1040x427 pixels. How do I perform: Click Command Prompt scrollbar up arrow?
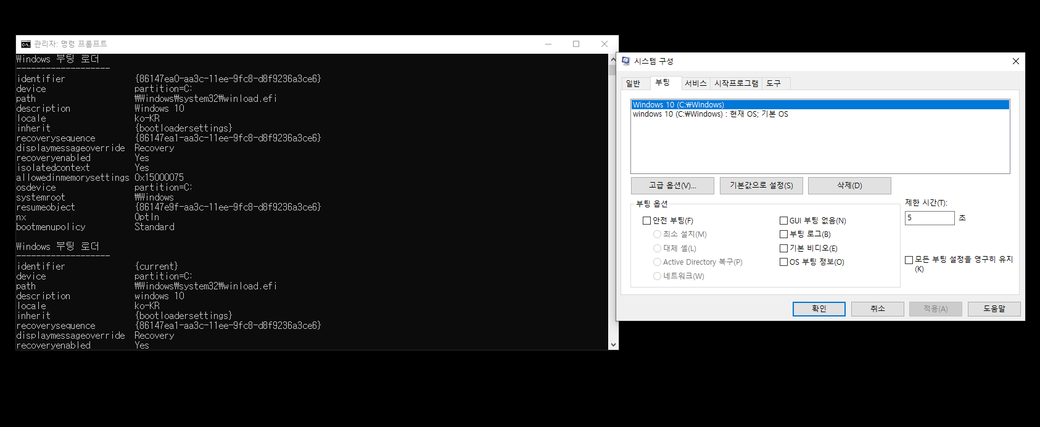coord(613,59)
